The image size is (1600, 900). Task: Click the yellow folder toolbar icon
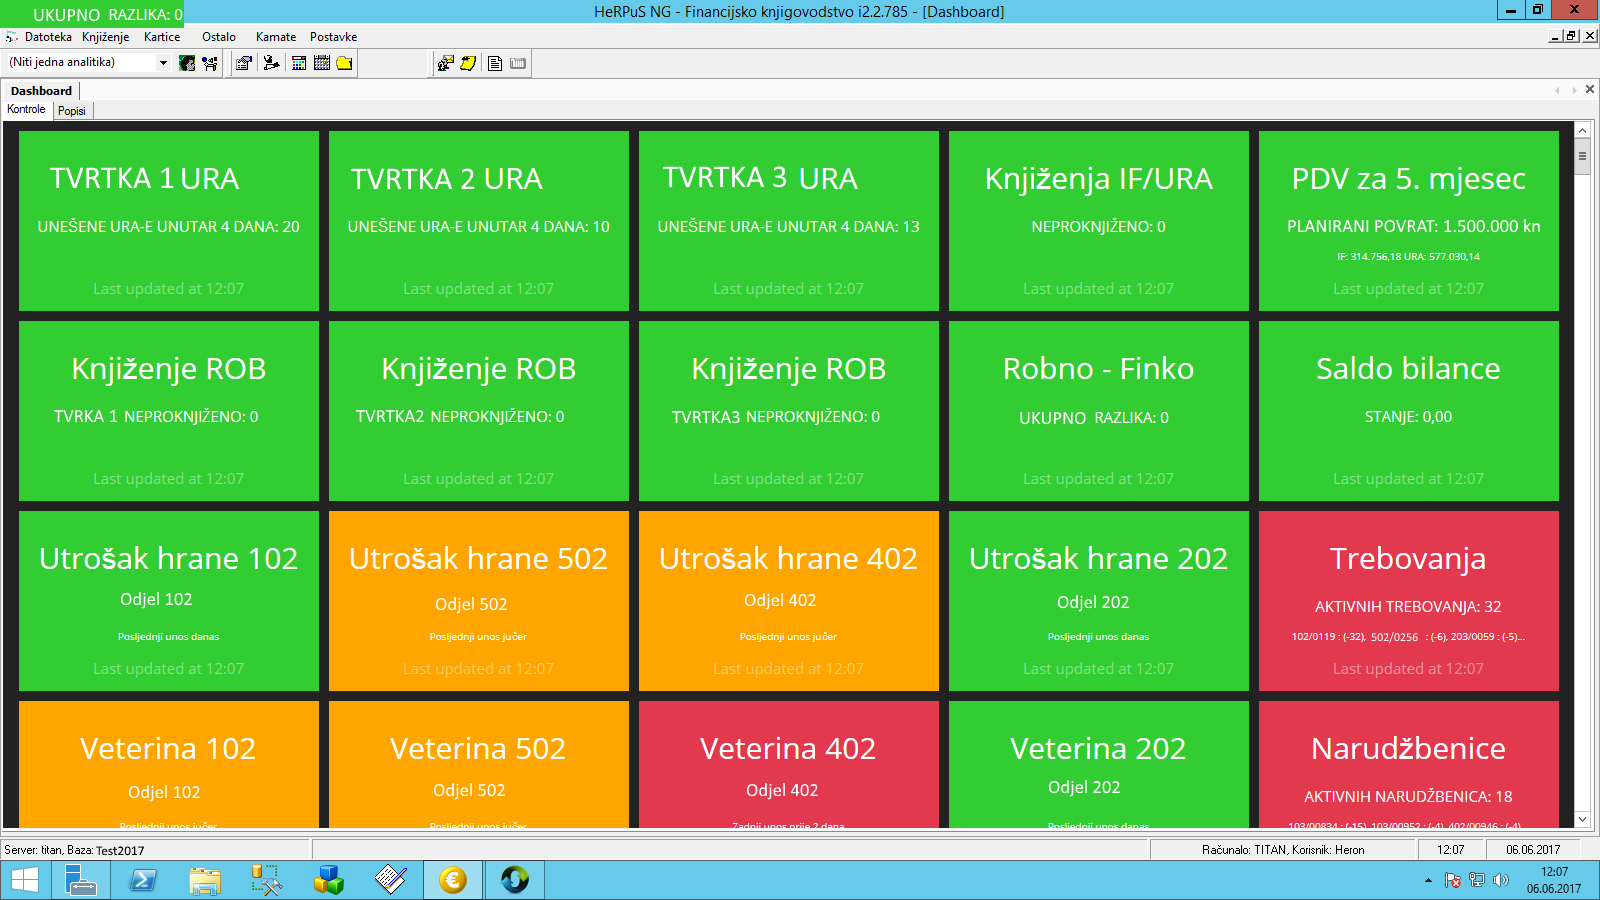(344, 63)
